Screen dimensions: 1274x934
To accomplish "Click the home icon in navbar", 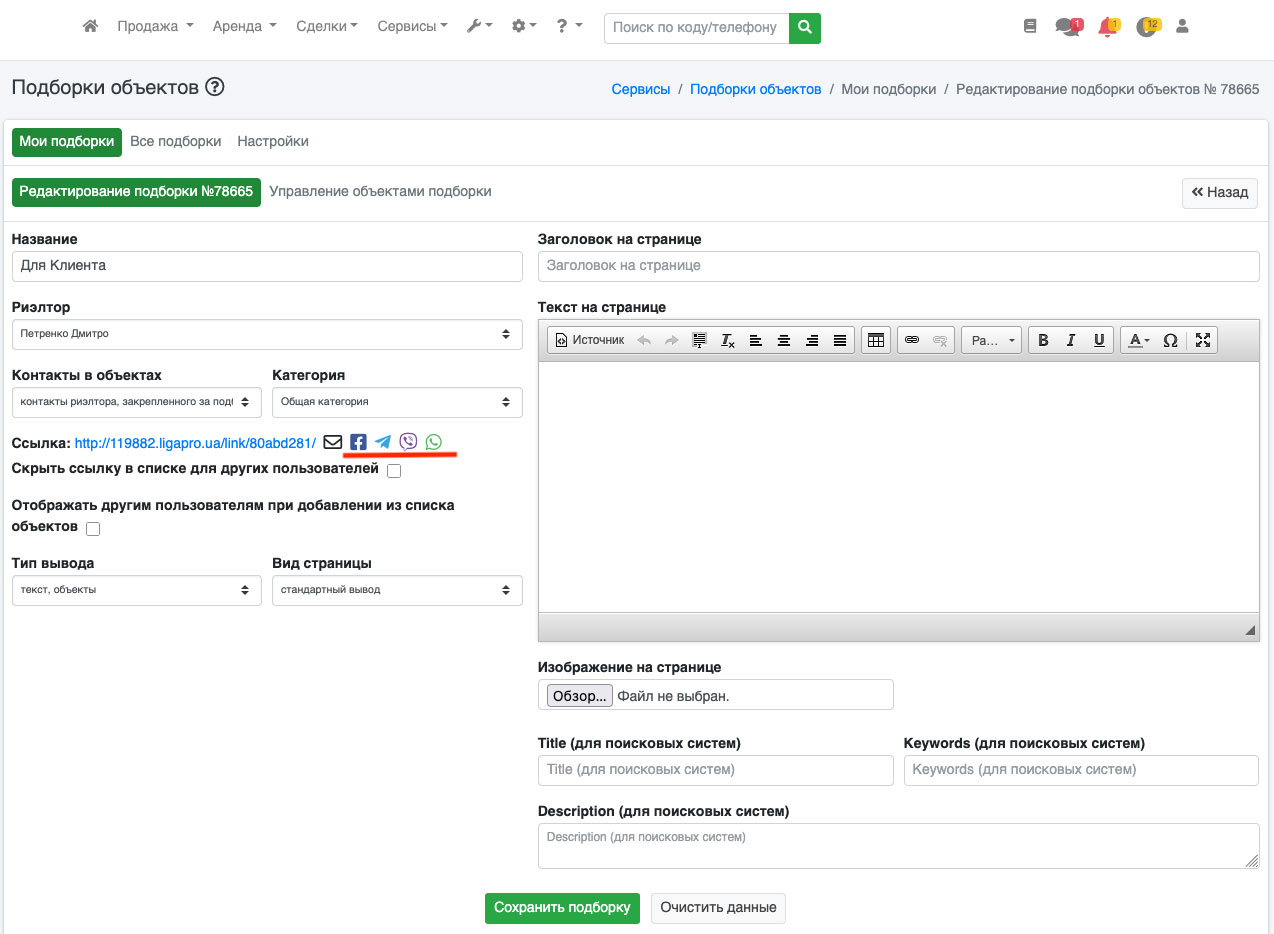I will [90, 27].
